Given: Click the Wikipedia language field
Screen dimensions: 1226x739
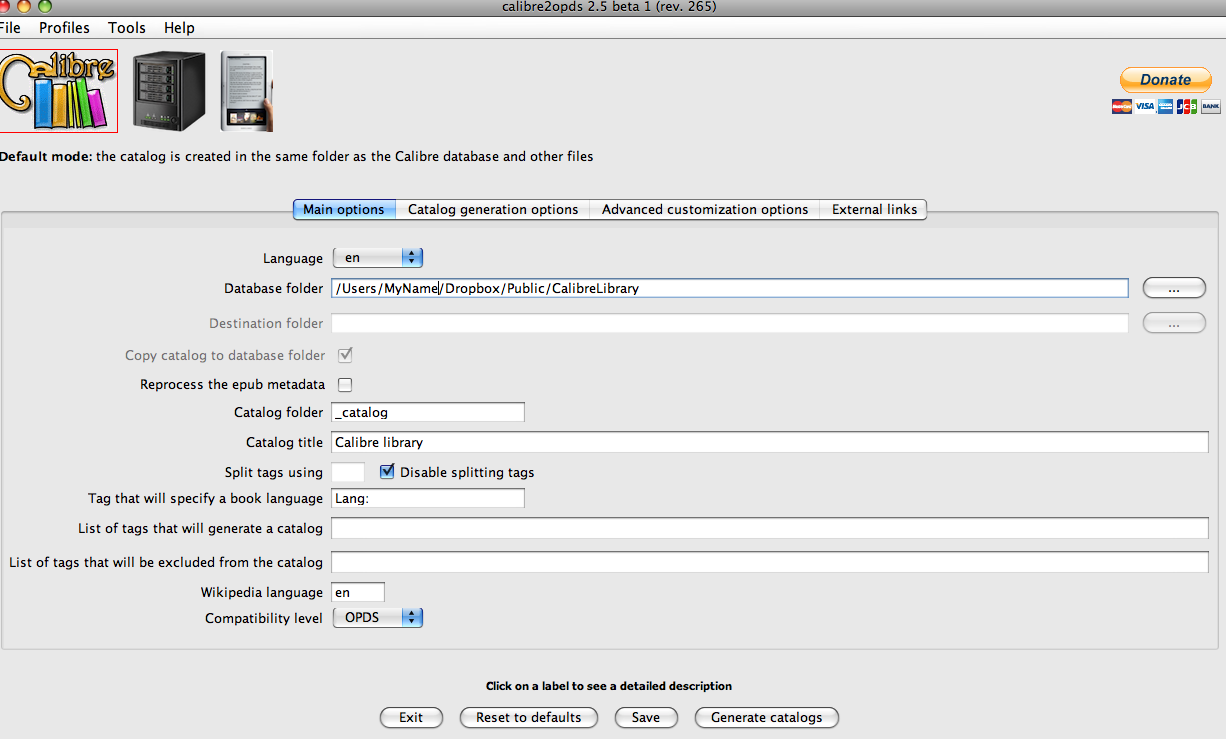Looking at the screenshot, I should 358,592.
